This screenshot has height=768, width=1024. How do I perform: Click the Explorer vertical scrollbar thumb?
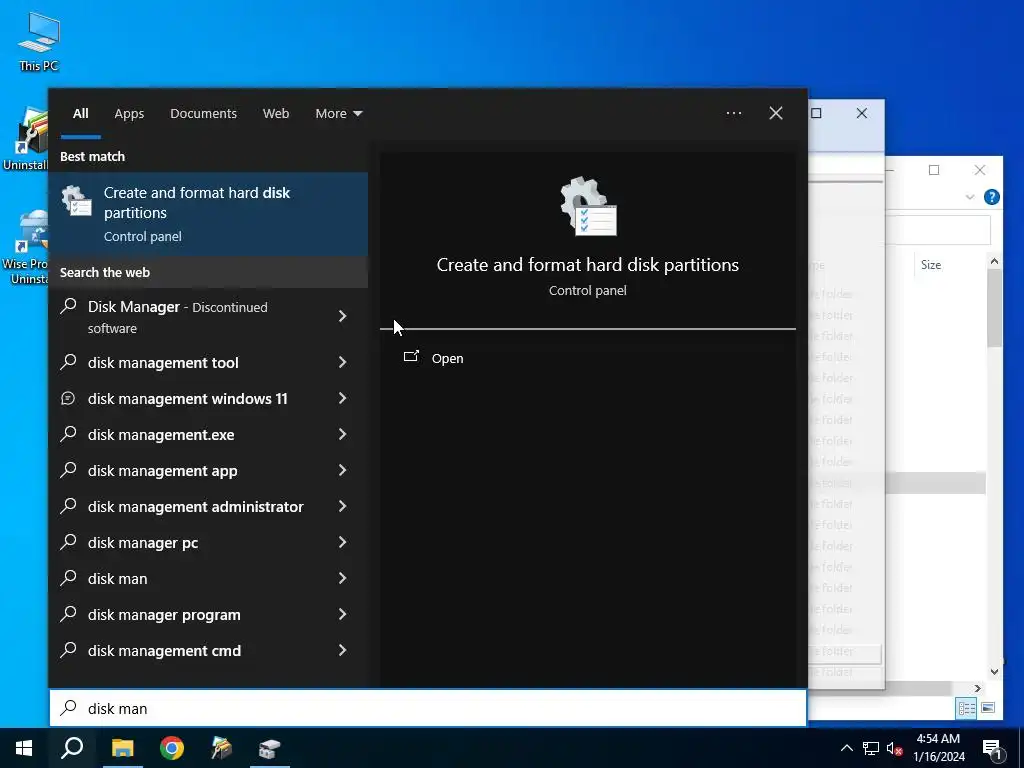(x=994, y=307)
